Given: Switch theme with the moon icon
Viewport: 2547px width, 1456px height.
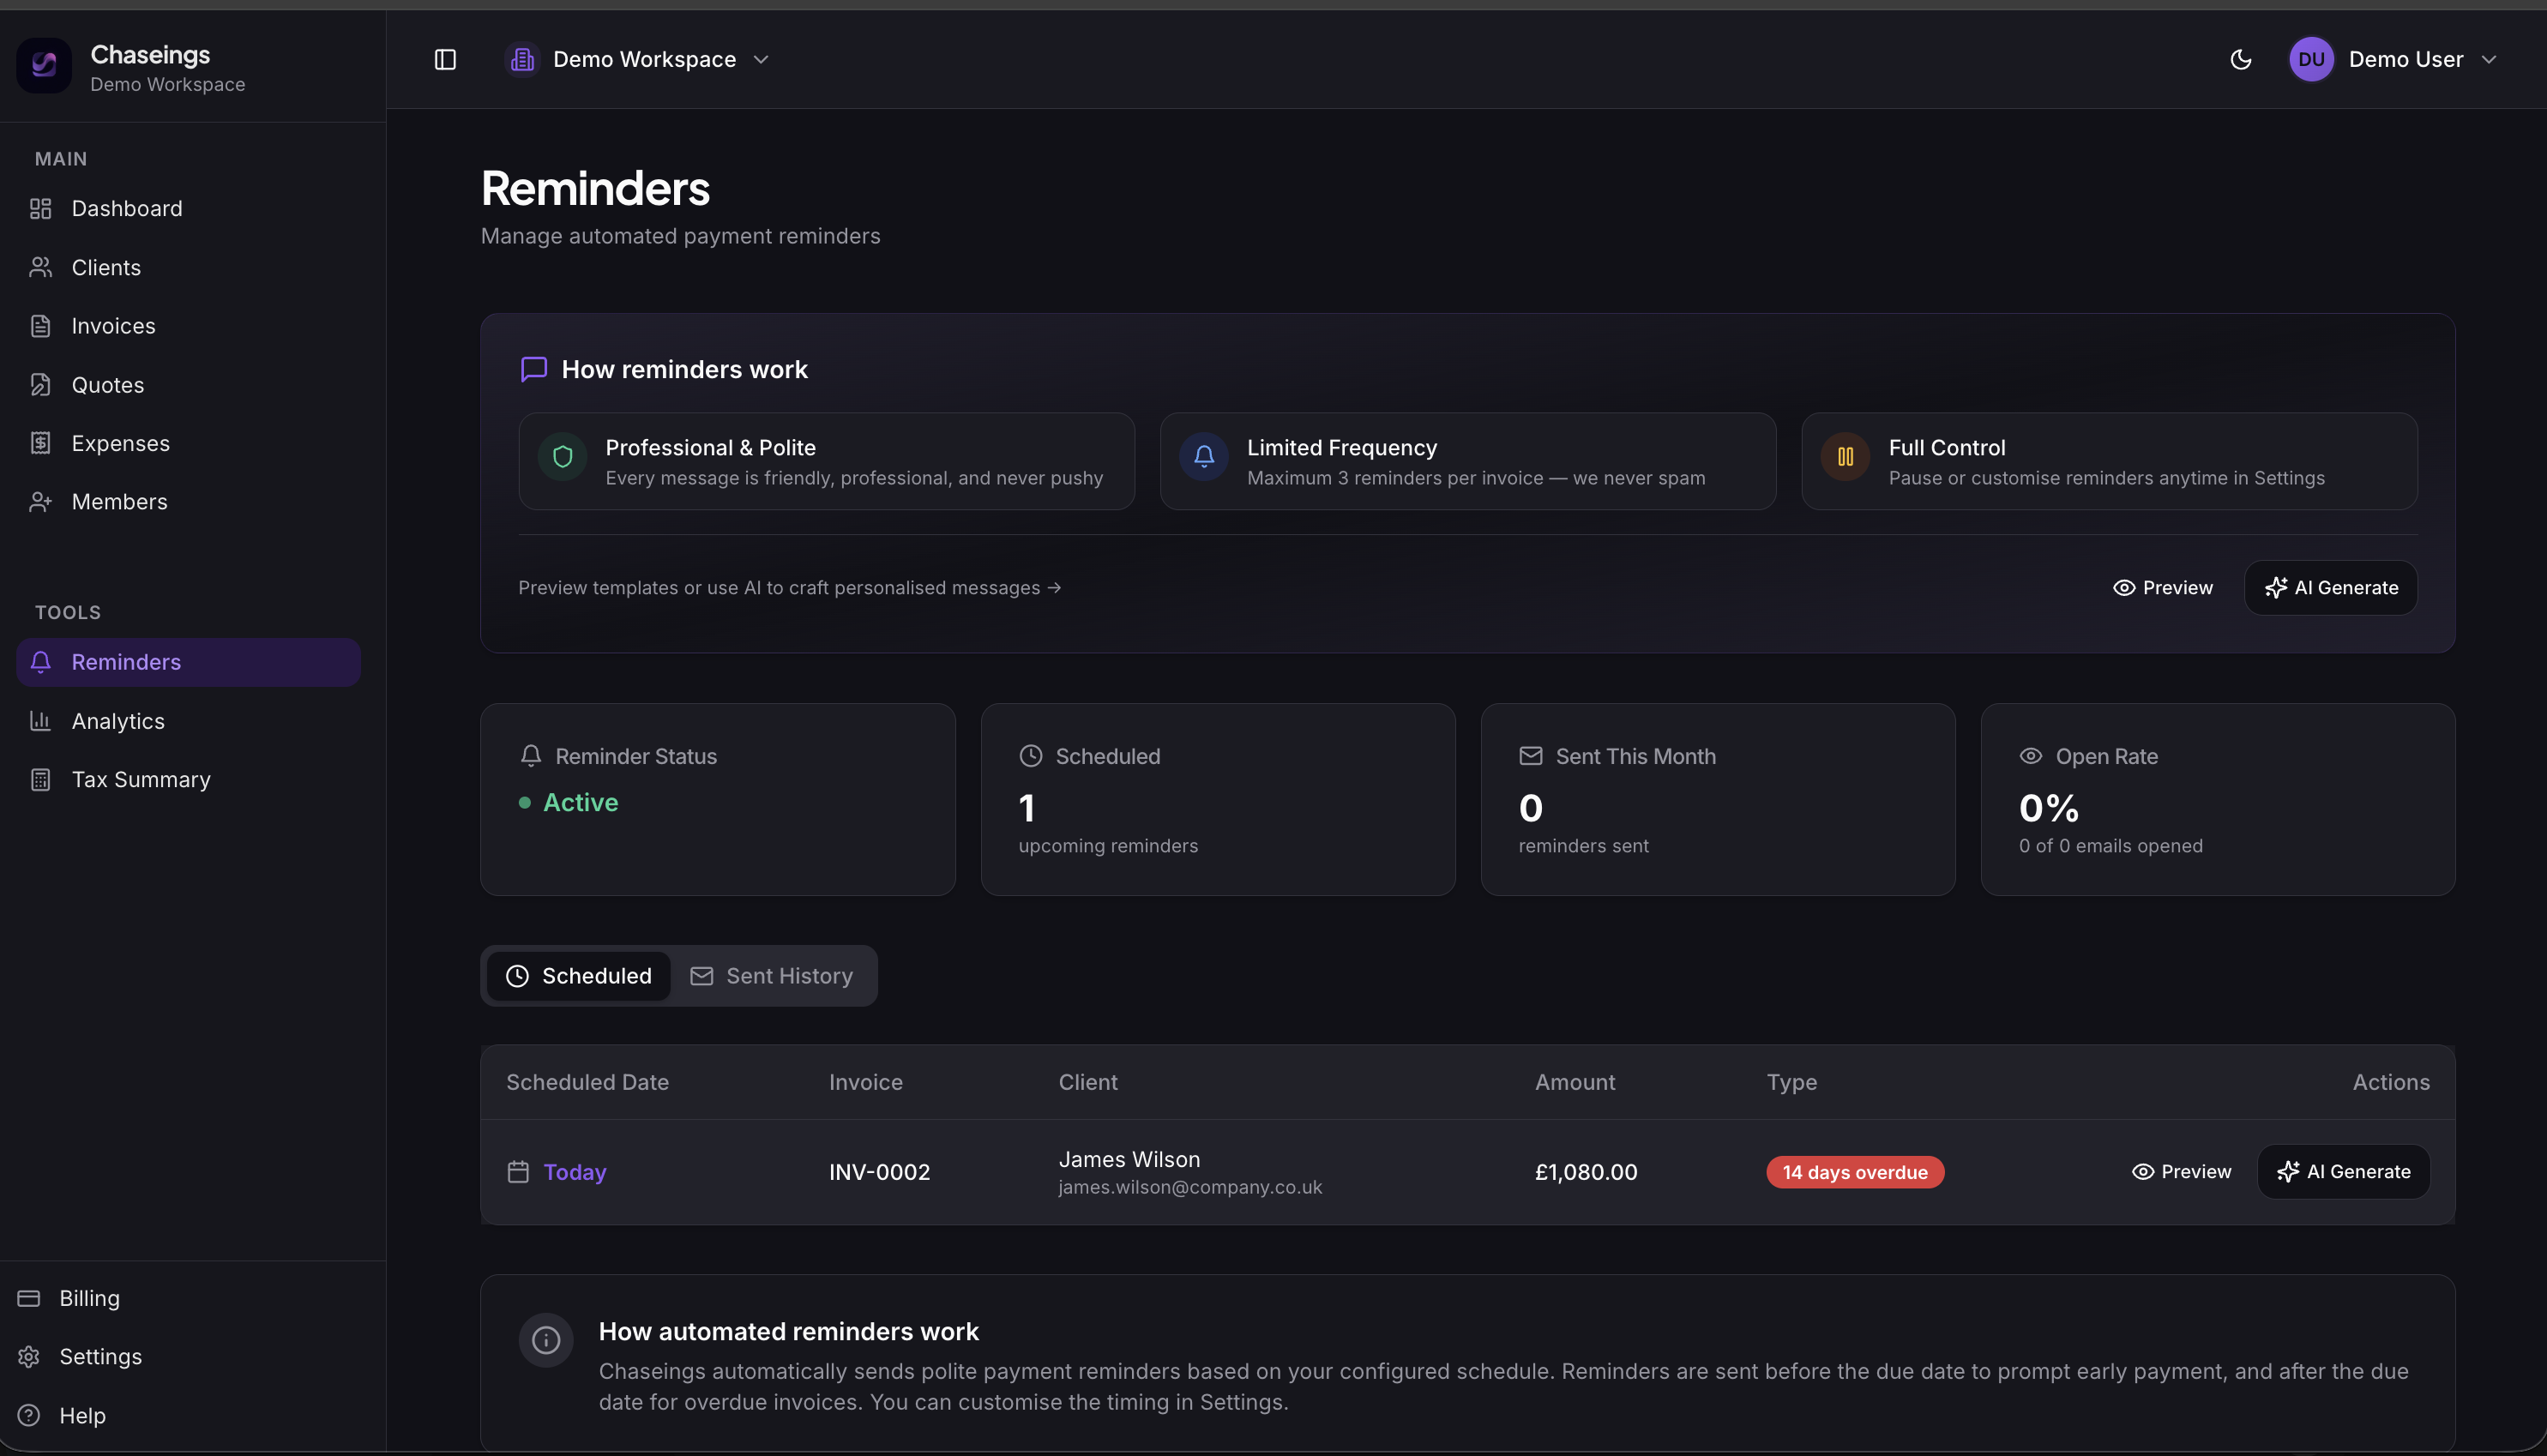Looking at the screenshot, I should (2240, 60).
